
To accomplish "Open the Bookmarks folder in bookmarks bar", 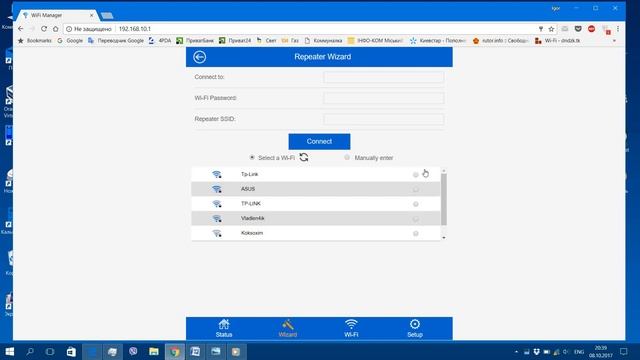I will coord(35,41).
